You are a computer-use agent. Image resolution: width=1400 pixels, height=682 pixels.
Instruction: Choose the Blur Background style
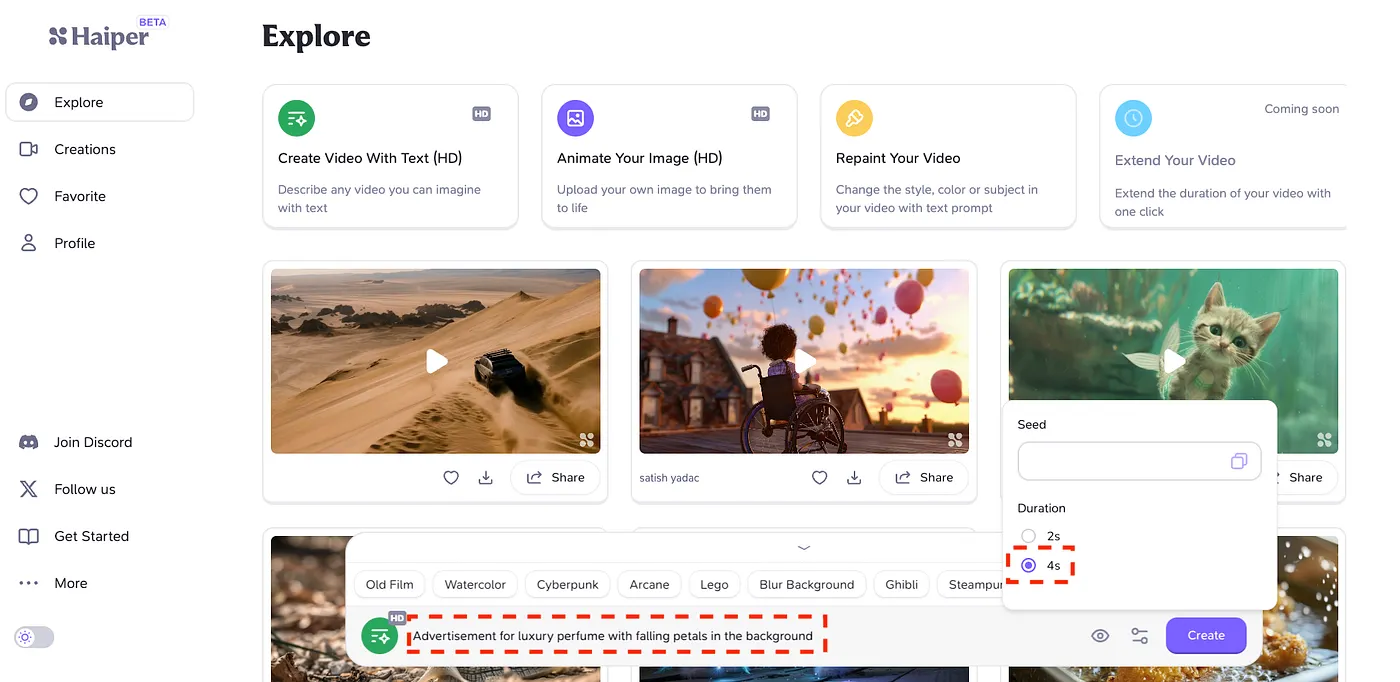coord(807,584)
